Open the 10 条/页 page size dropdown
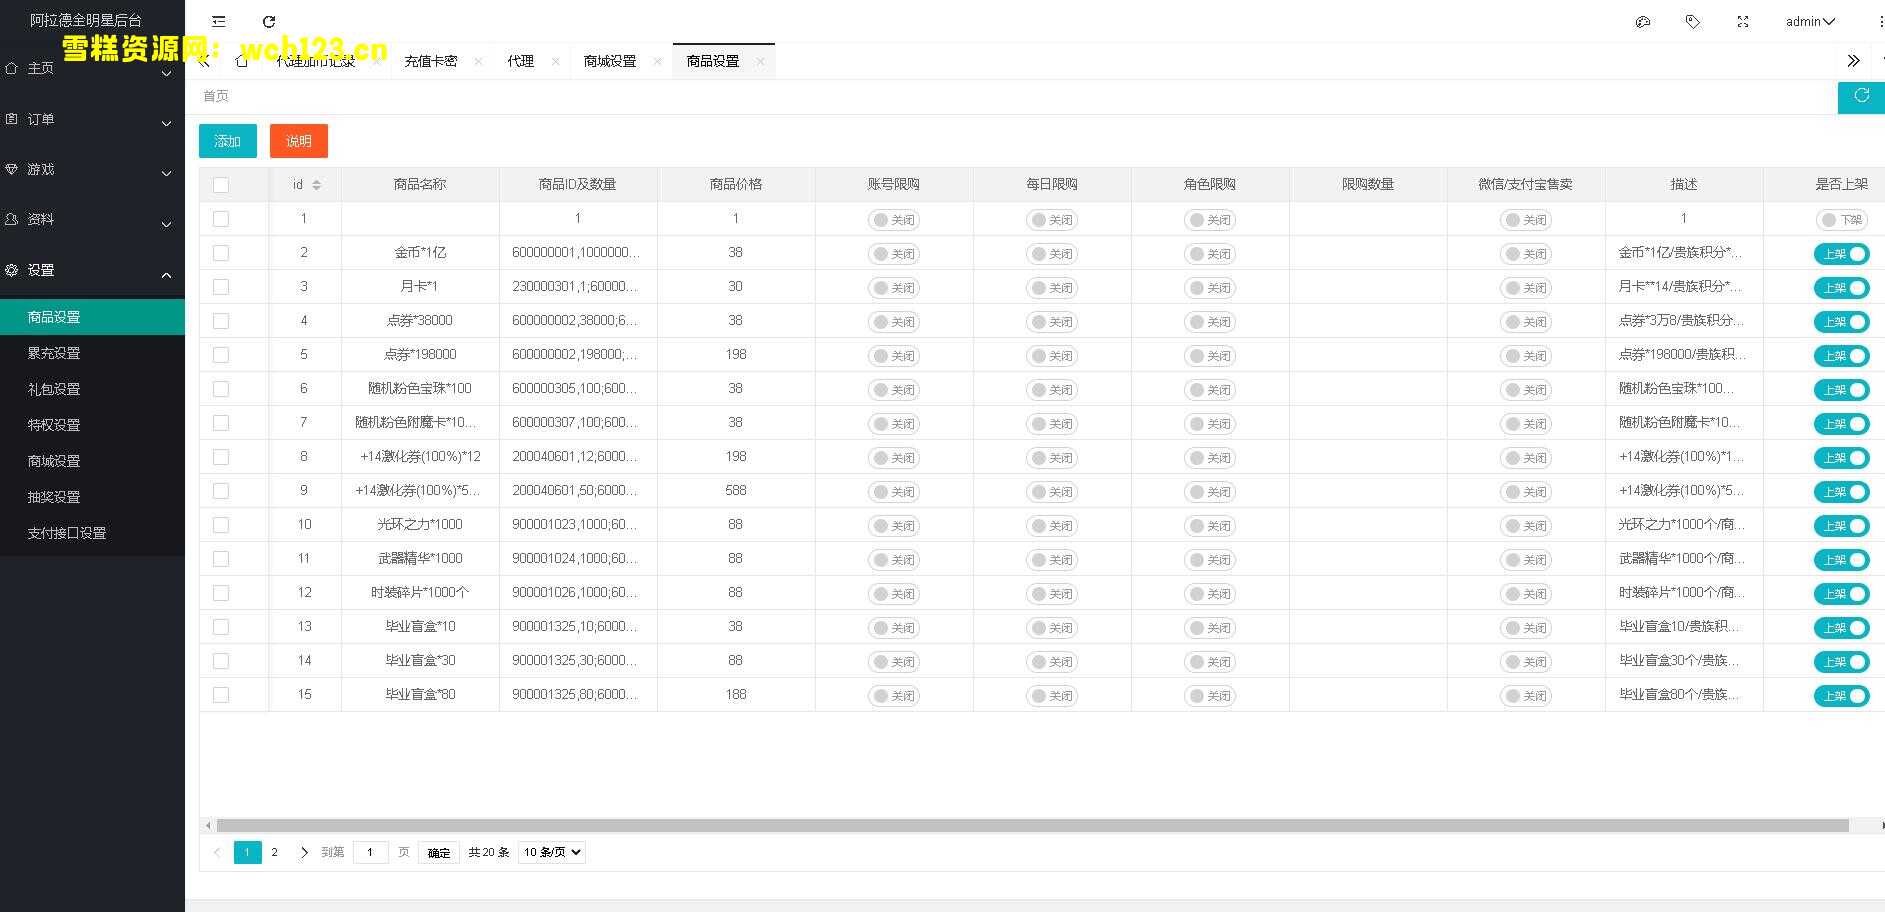This screenshot has width=1885, height=912. click(x=551, y=852)
